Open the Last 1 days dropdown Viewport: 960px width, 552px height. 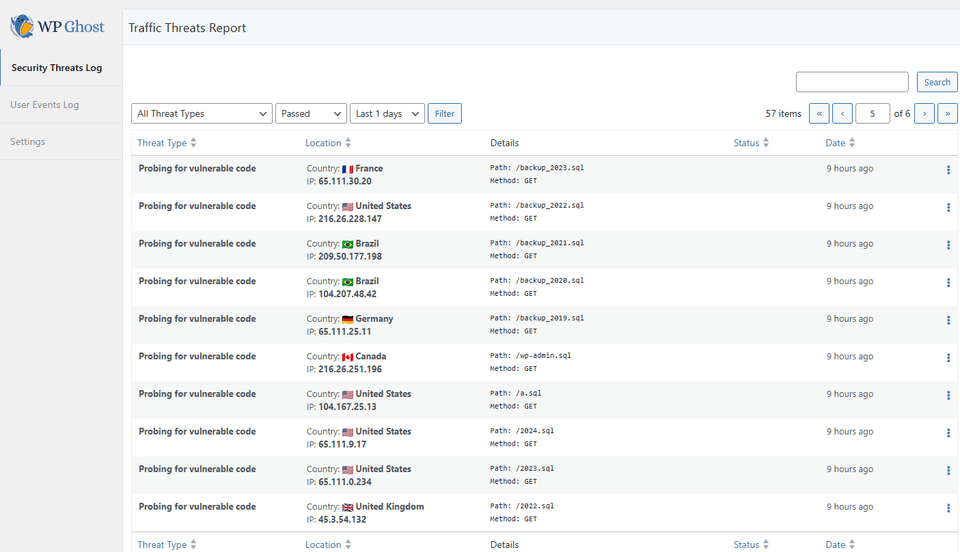[386, 114]
